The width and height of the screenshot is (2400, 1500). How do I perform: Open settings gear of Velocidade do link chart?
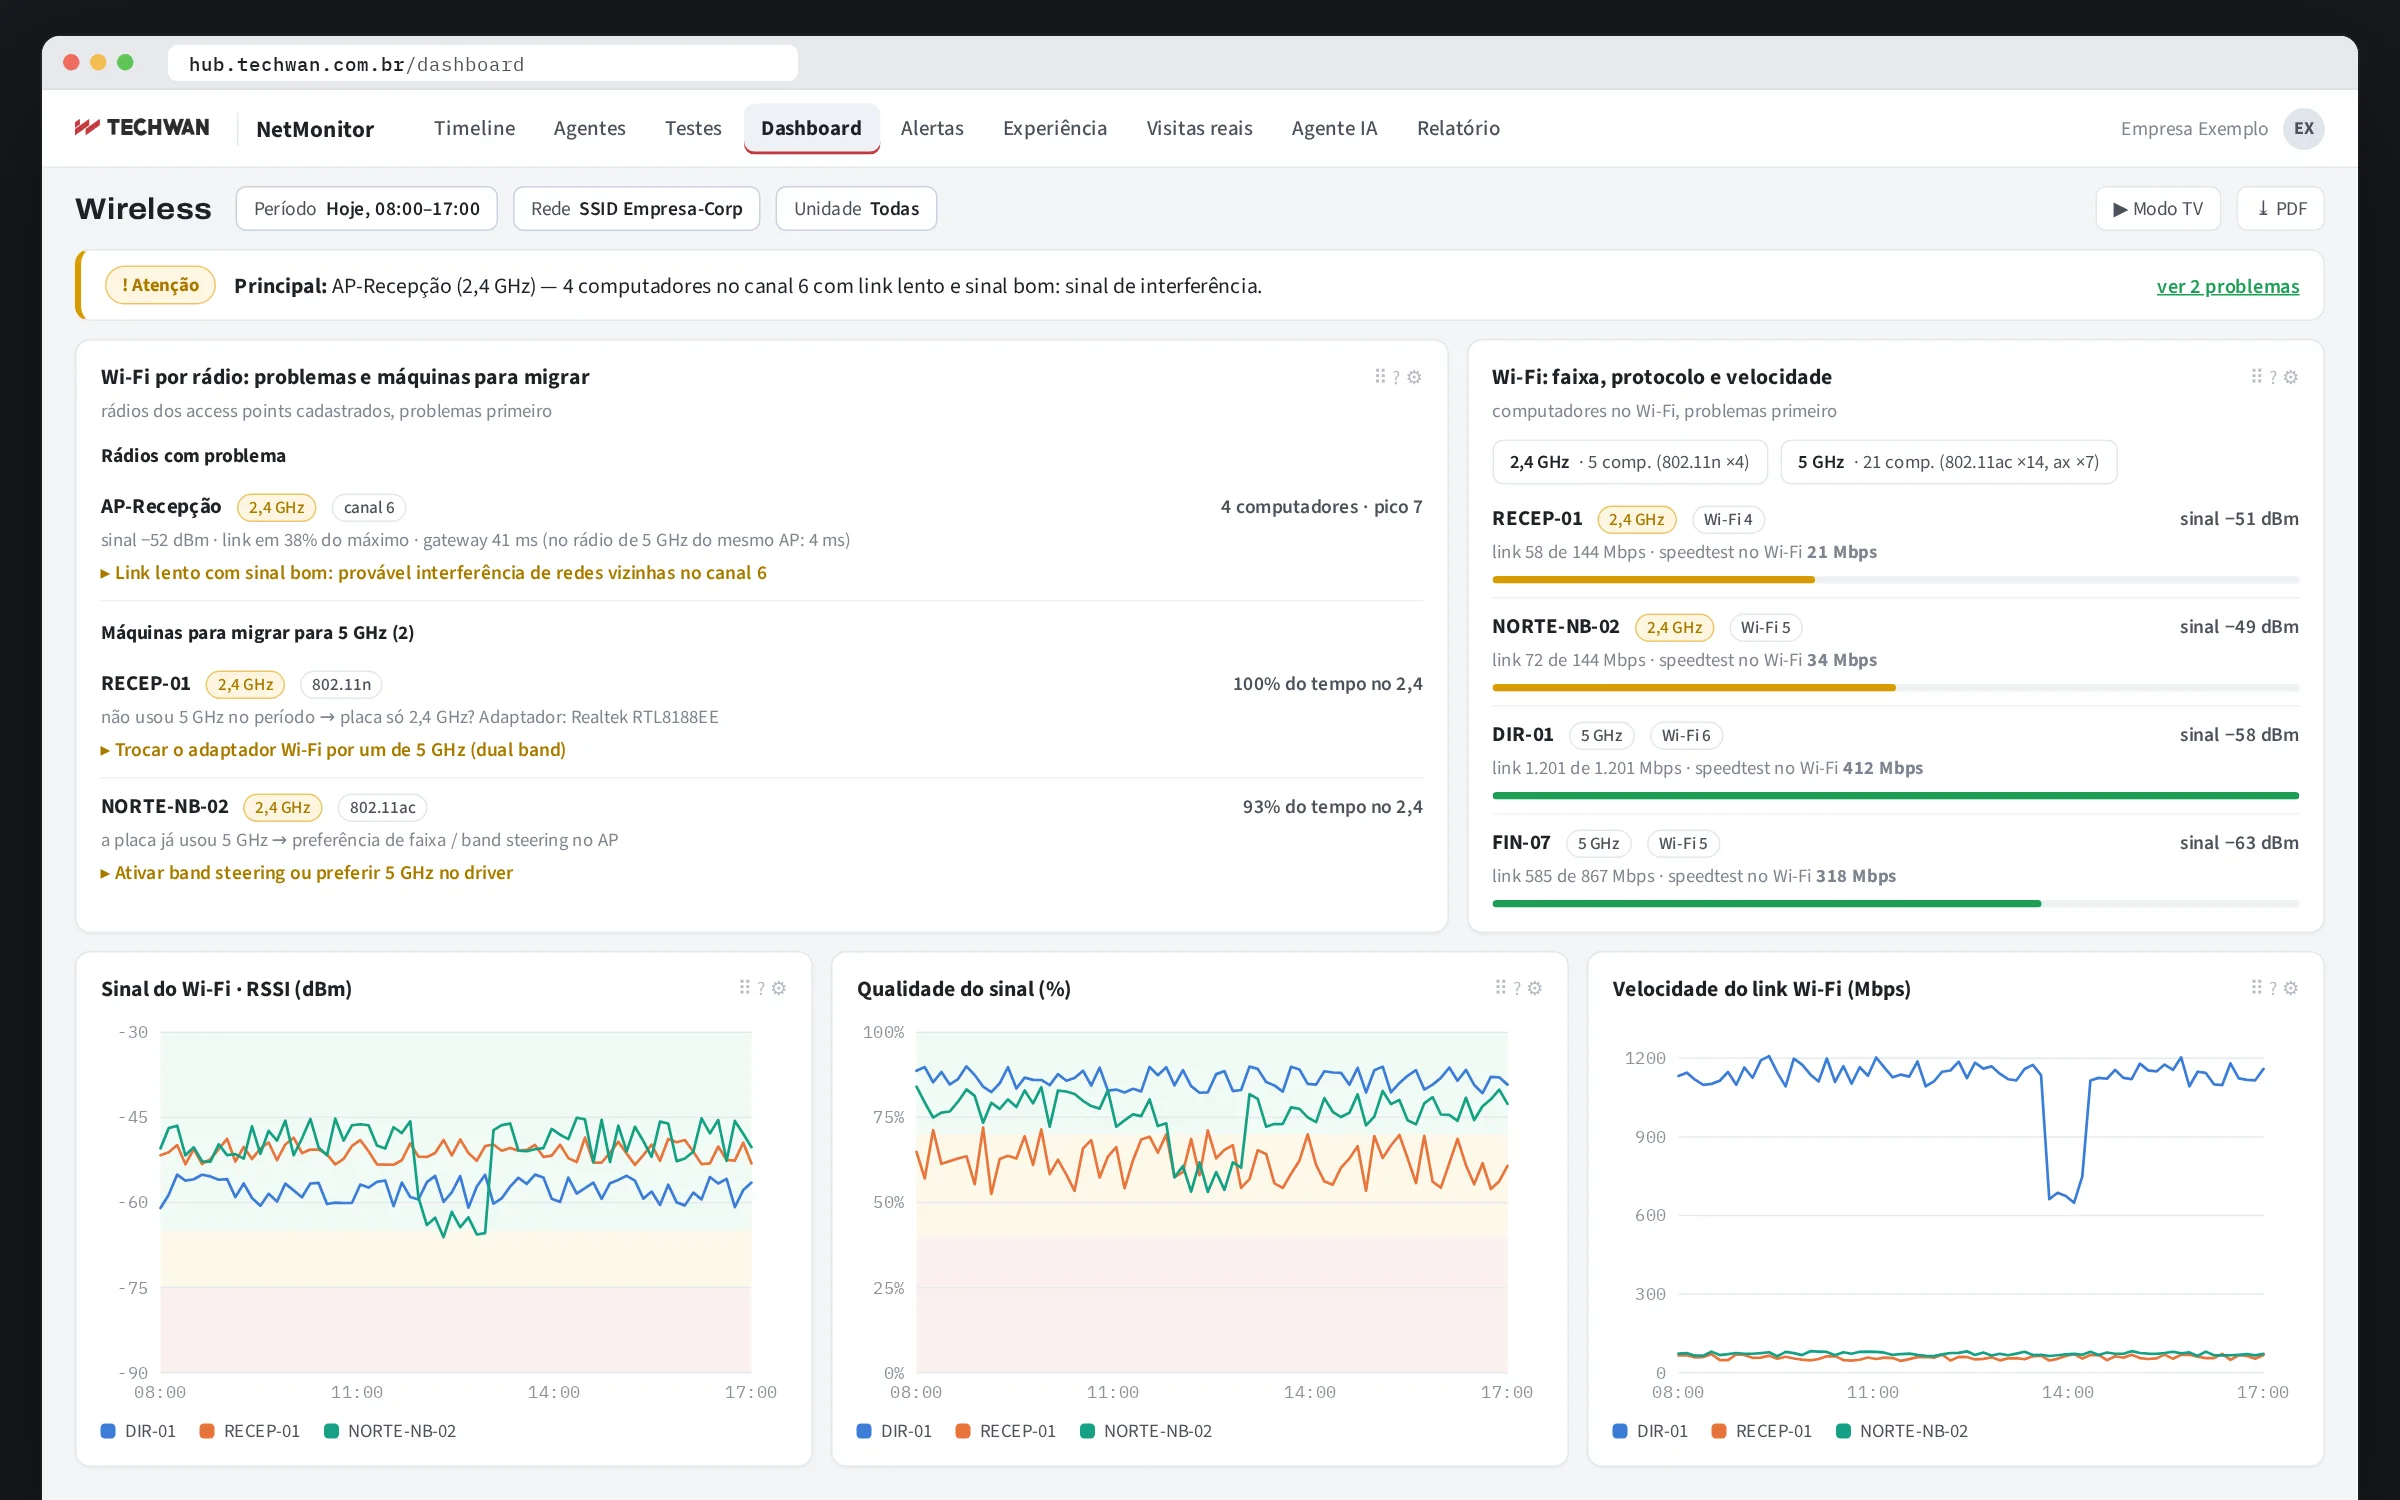[x=2291, y=988]
